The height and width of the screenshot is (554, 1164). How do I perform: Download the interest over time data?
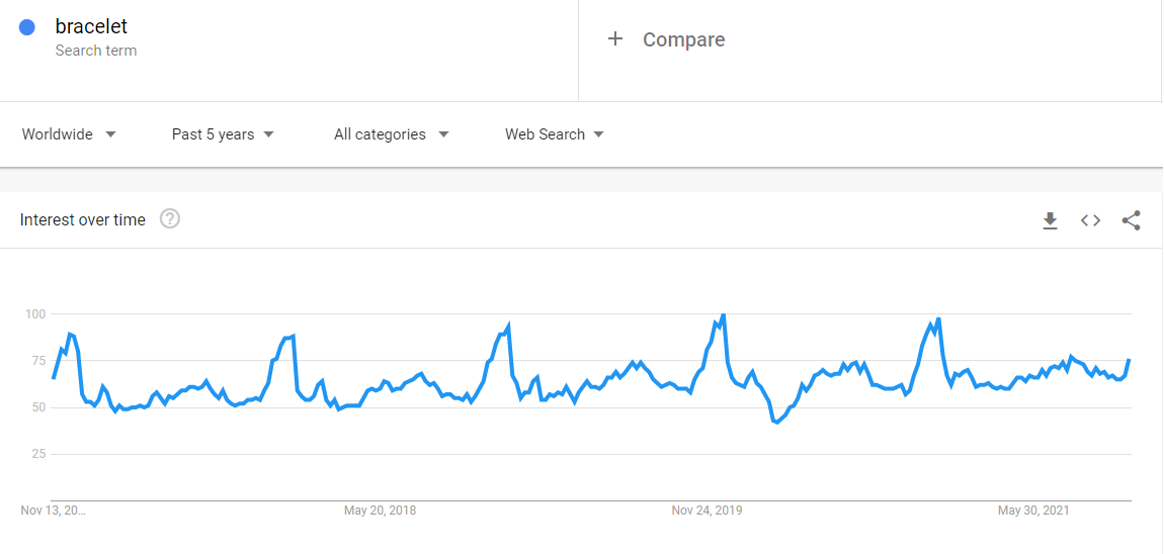[x=1050, y=221]
